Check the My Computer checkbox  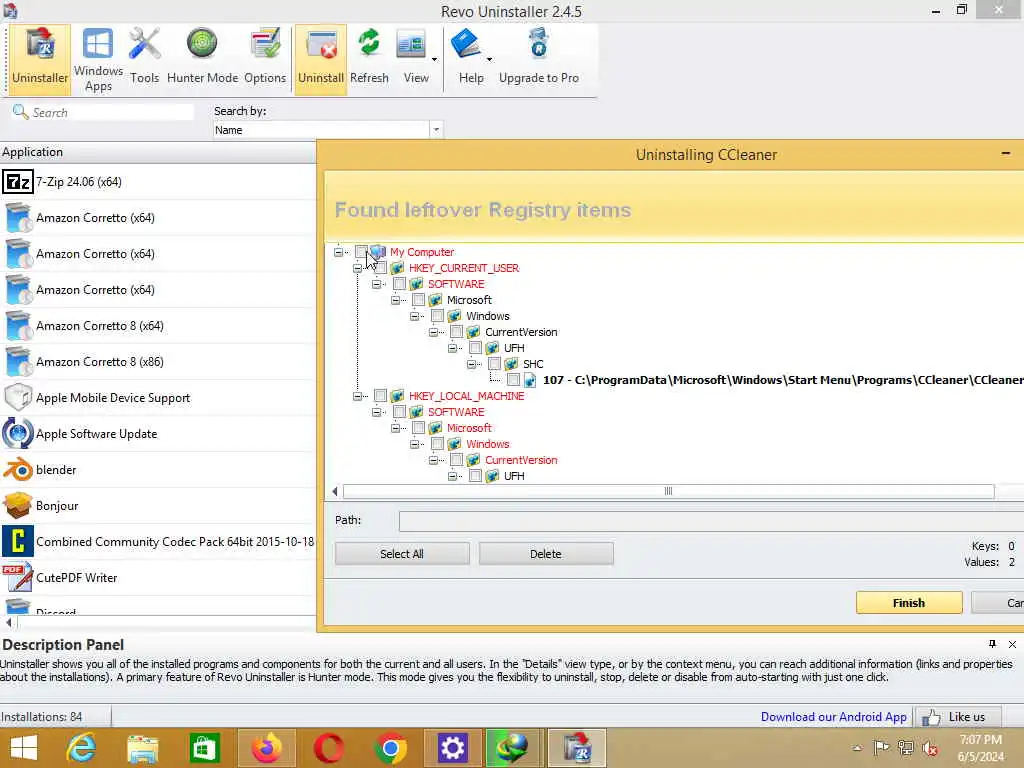361,251
